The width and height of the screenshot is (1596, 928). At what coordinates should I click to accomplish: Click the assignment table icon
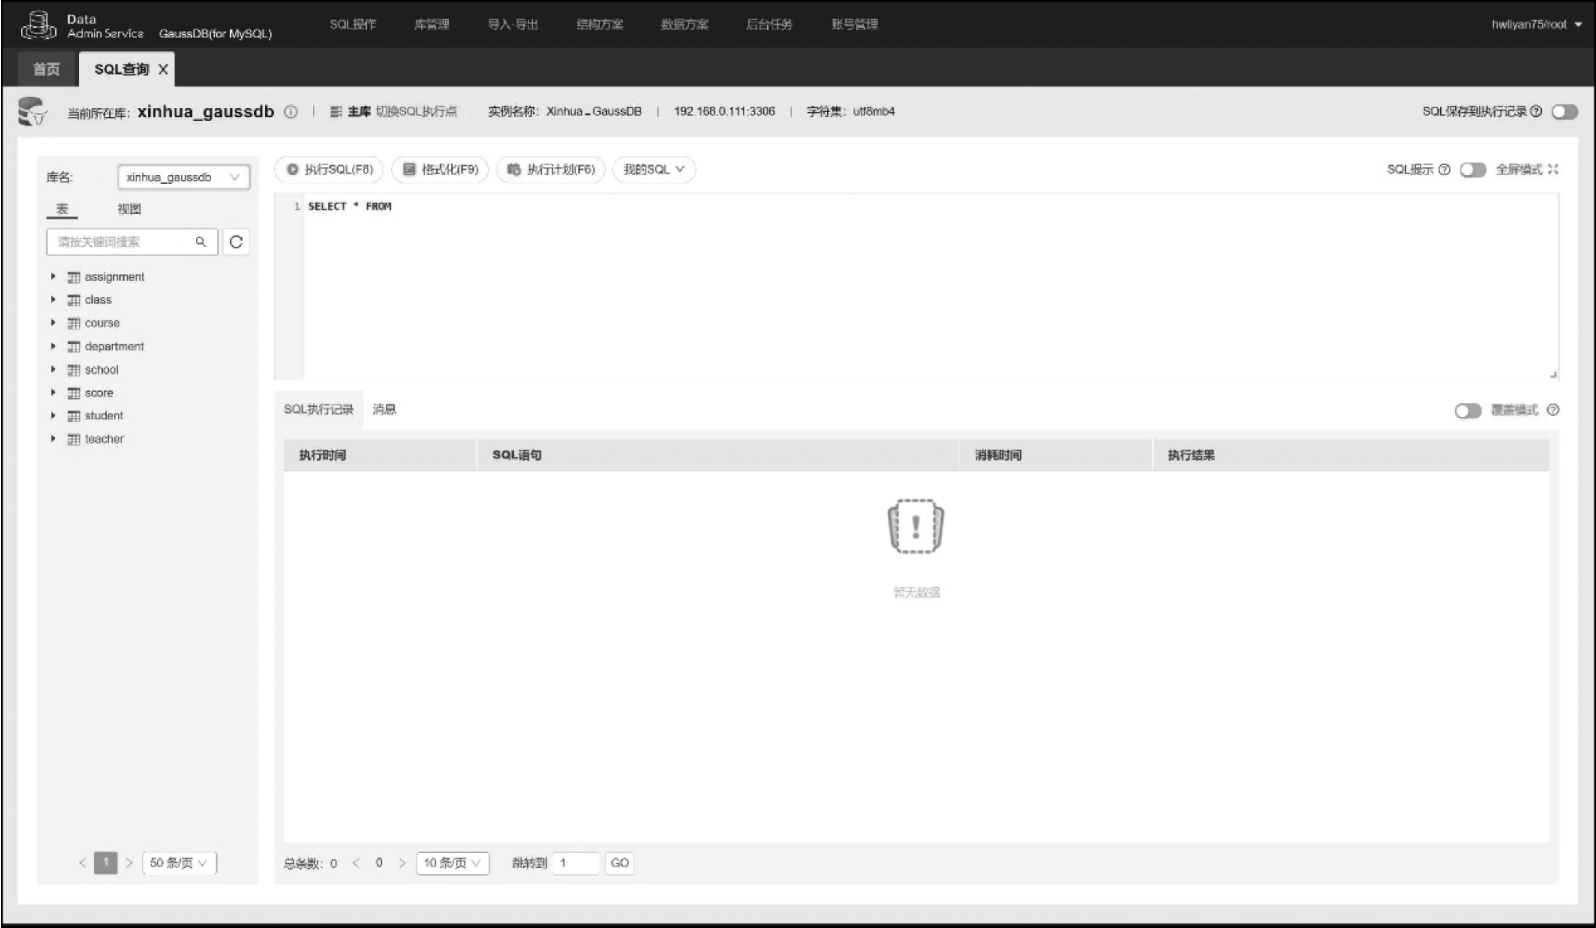coord(74,277)
